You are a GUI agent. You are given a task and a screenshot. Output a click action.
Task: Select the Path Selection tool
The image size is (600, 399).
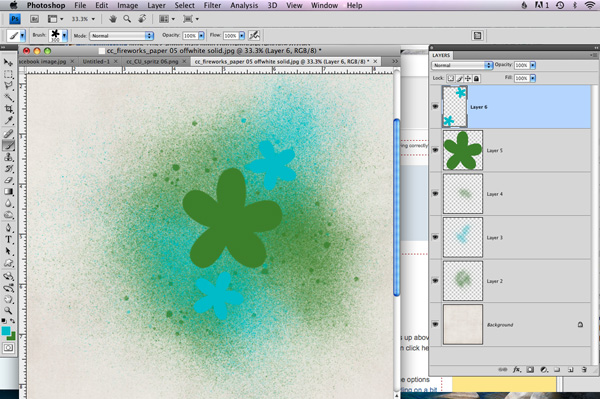click(8, 251)
